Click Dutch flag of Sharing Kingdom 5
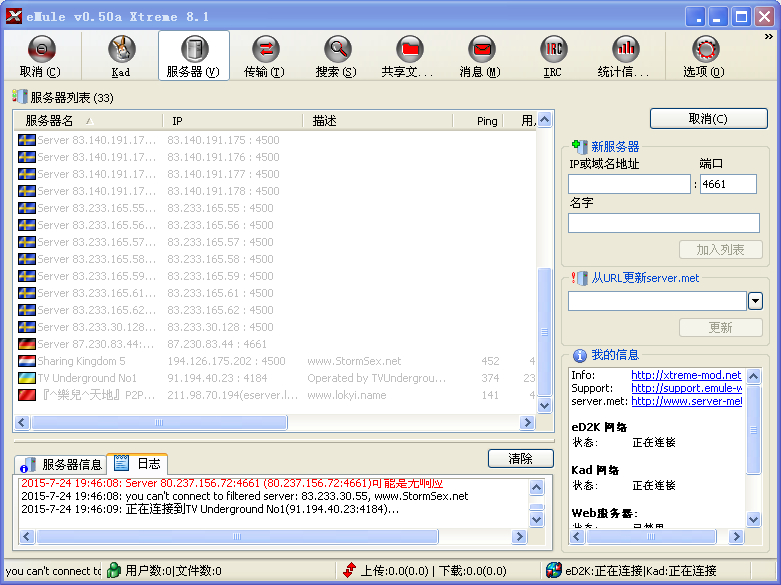This screenshot has height=585, width=781. tap(27, 361)
